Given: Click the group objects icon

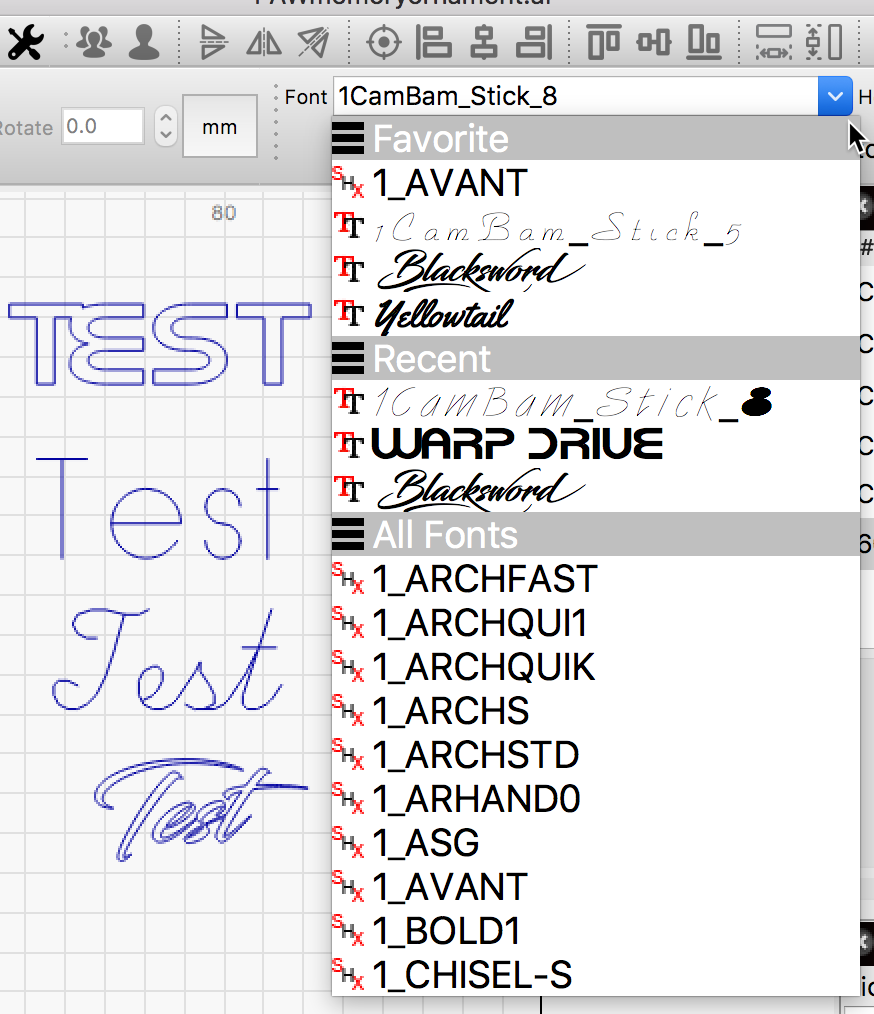Looking at the screenshot, I should [95, 42].
